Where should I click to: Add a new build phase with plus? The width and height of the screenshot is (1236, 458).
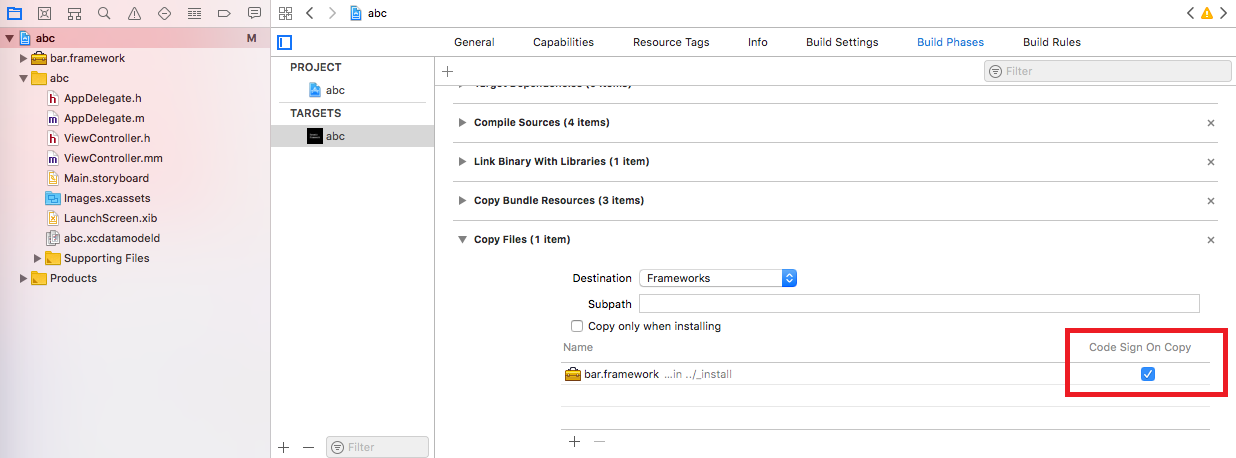pos(447,71)
